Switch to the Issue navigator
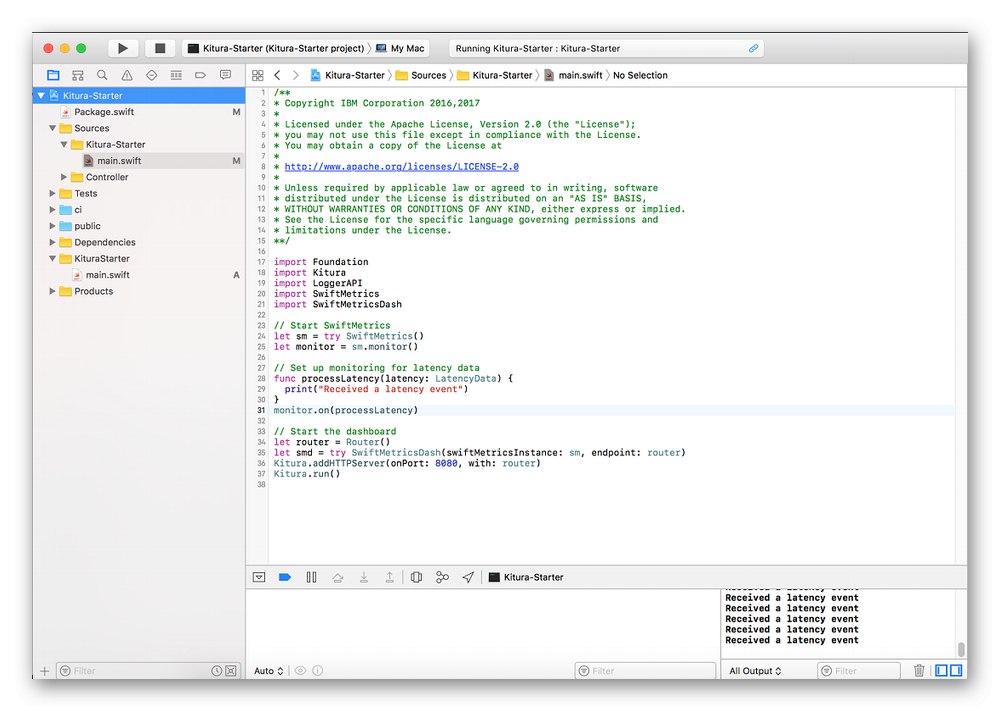This screenshot has width=1000, height=711. 125,75
